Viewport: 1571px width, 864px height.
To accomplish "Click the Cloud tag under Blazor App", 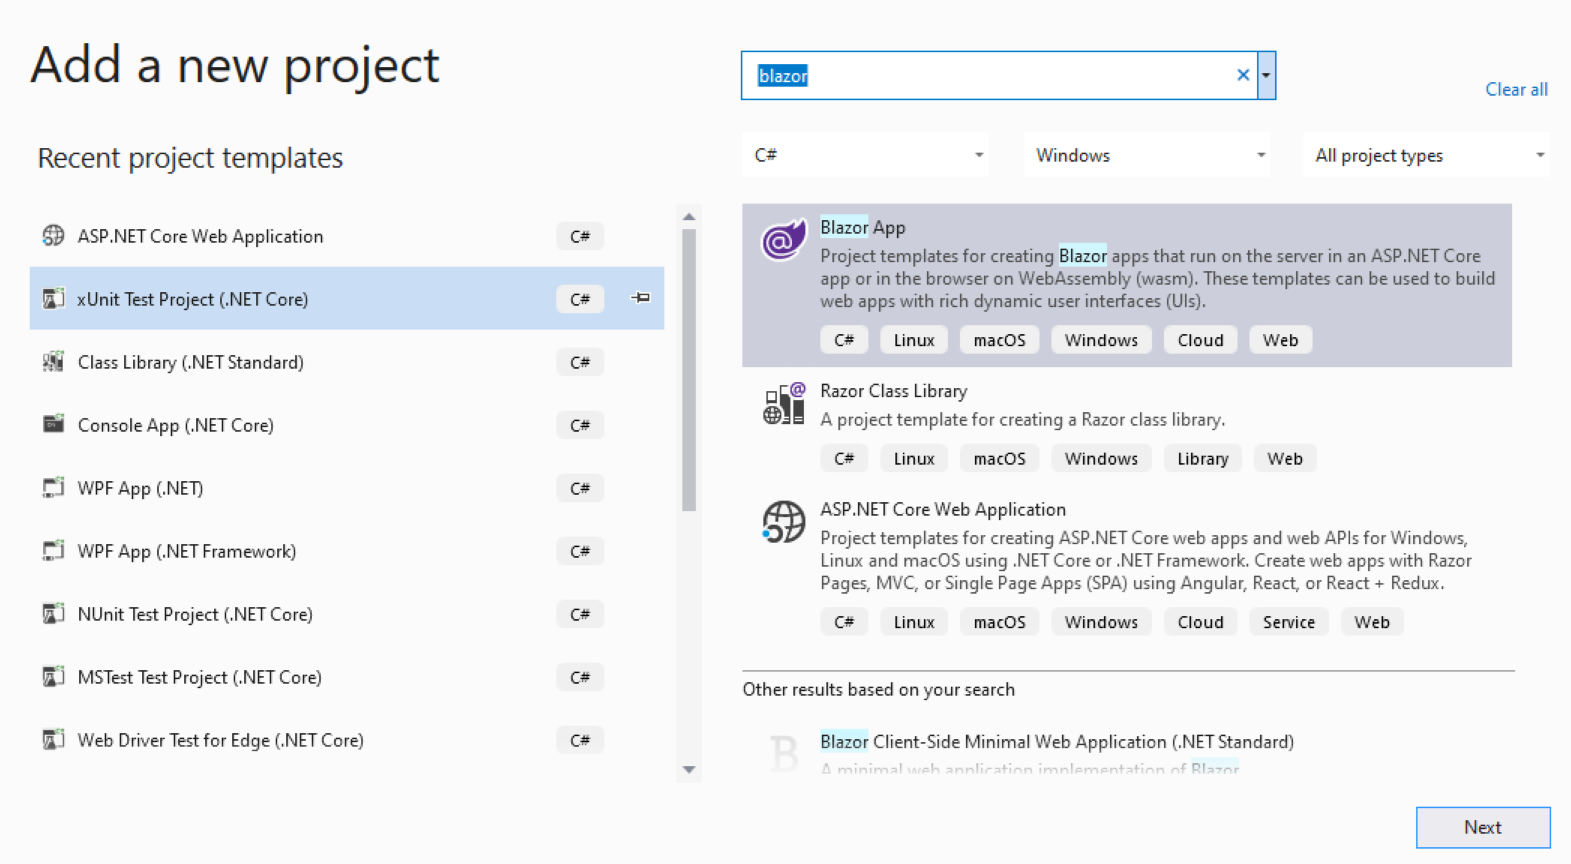I will (x=1200, y=340).
